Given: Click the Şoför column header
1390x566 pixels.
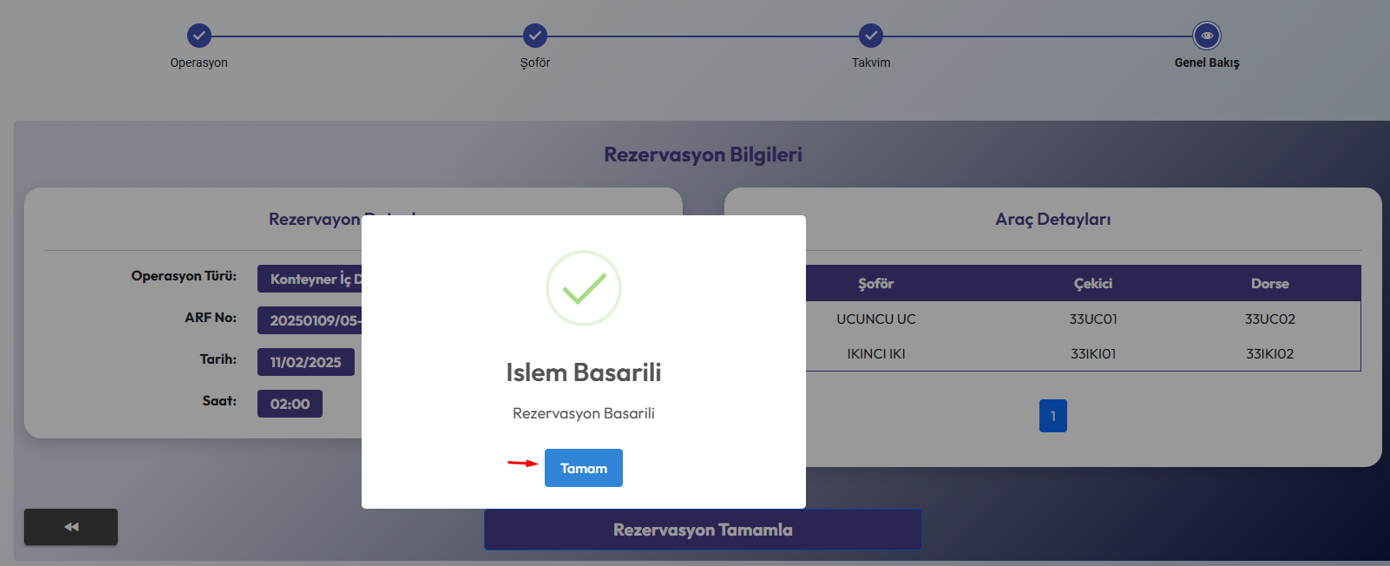Looking at the screenshot, I should (876, 283).
